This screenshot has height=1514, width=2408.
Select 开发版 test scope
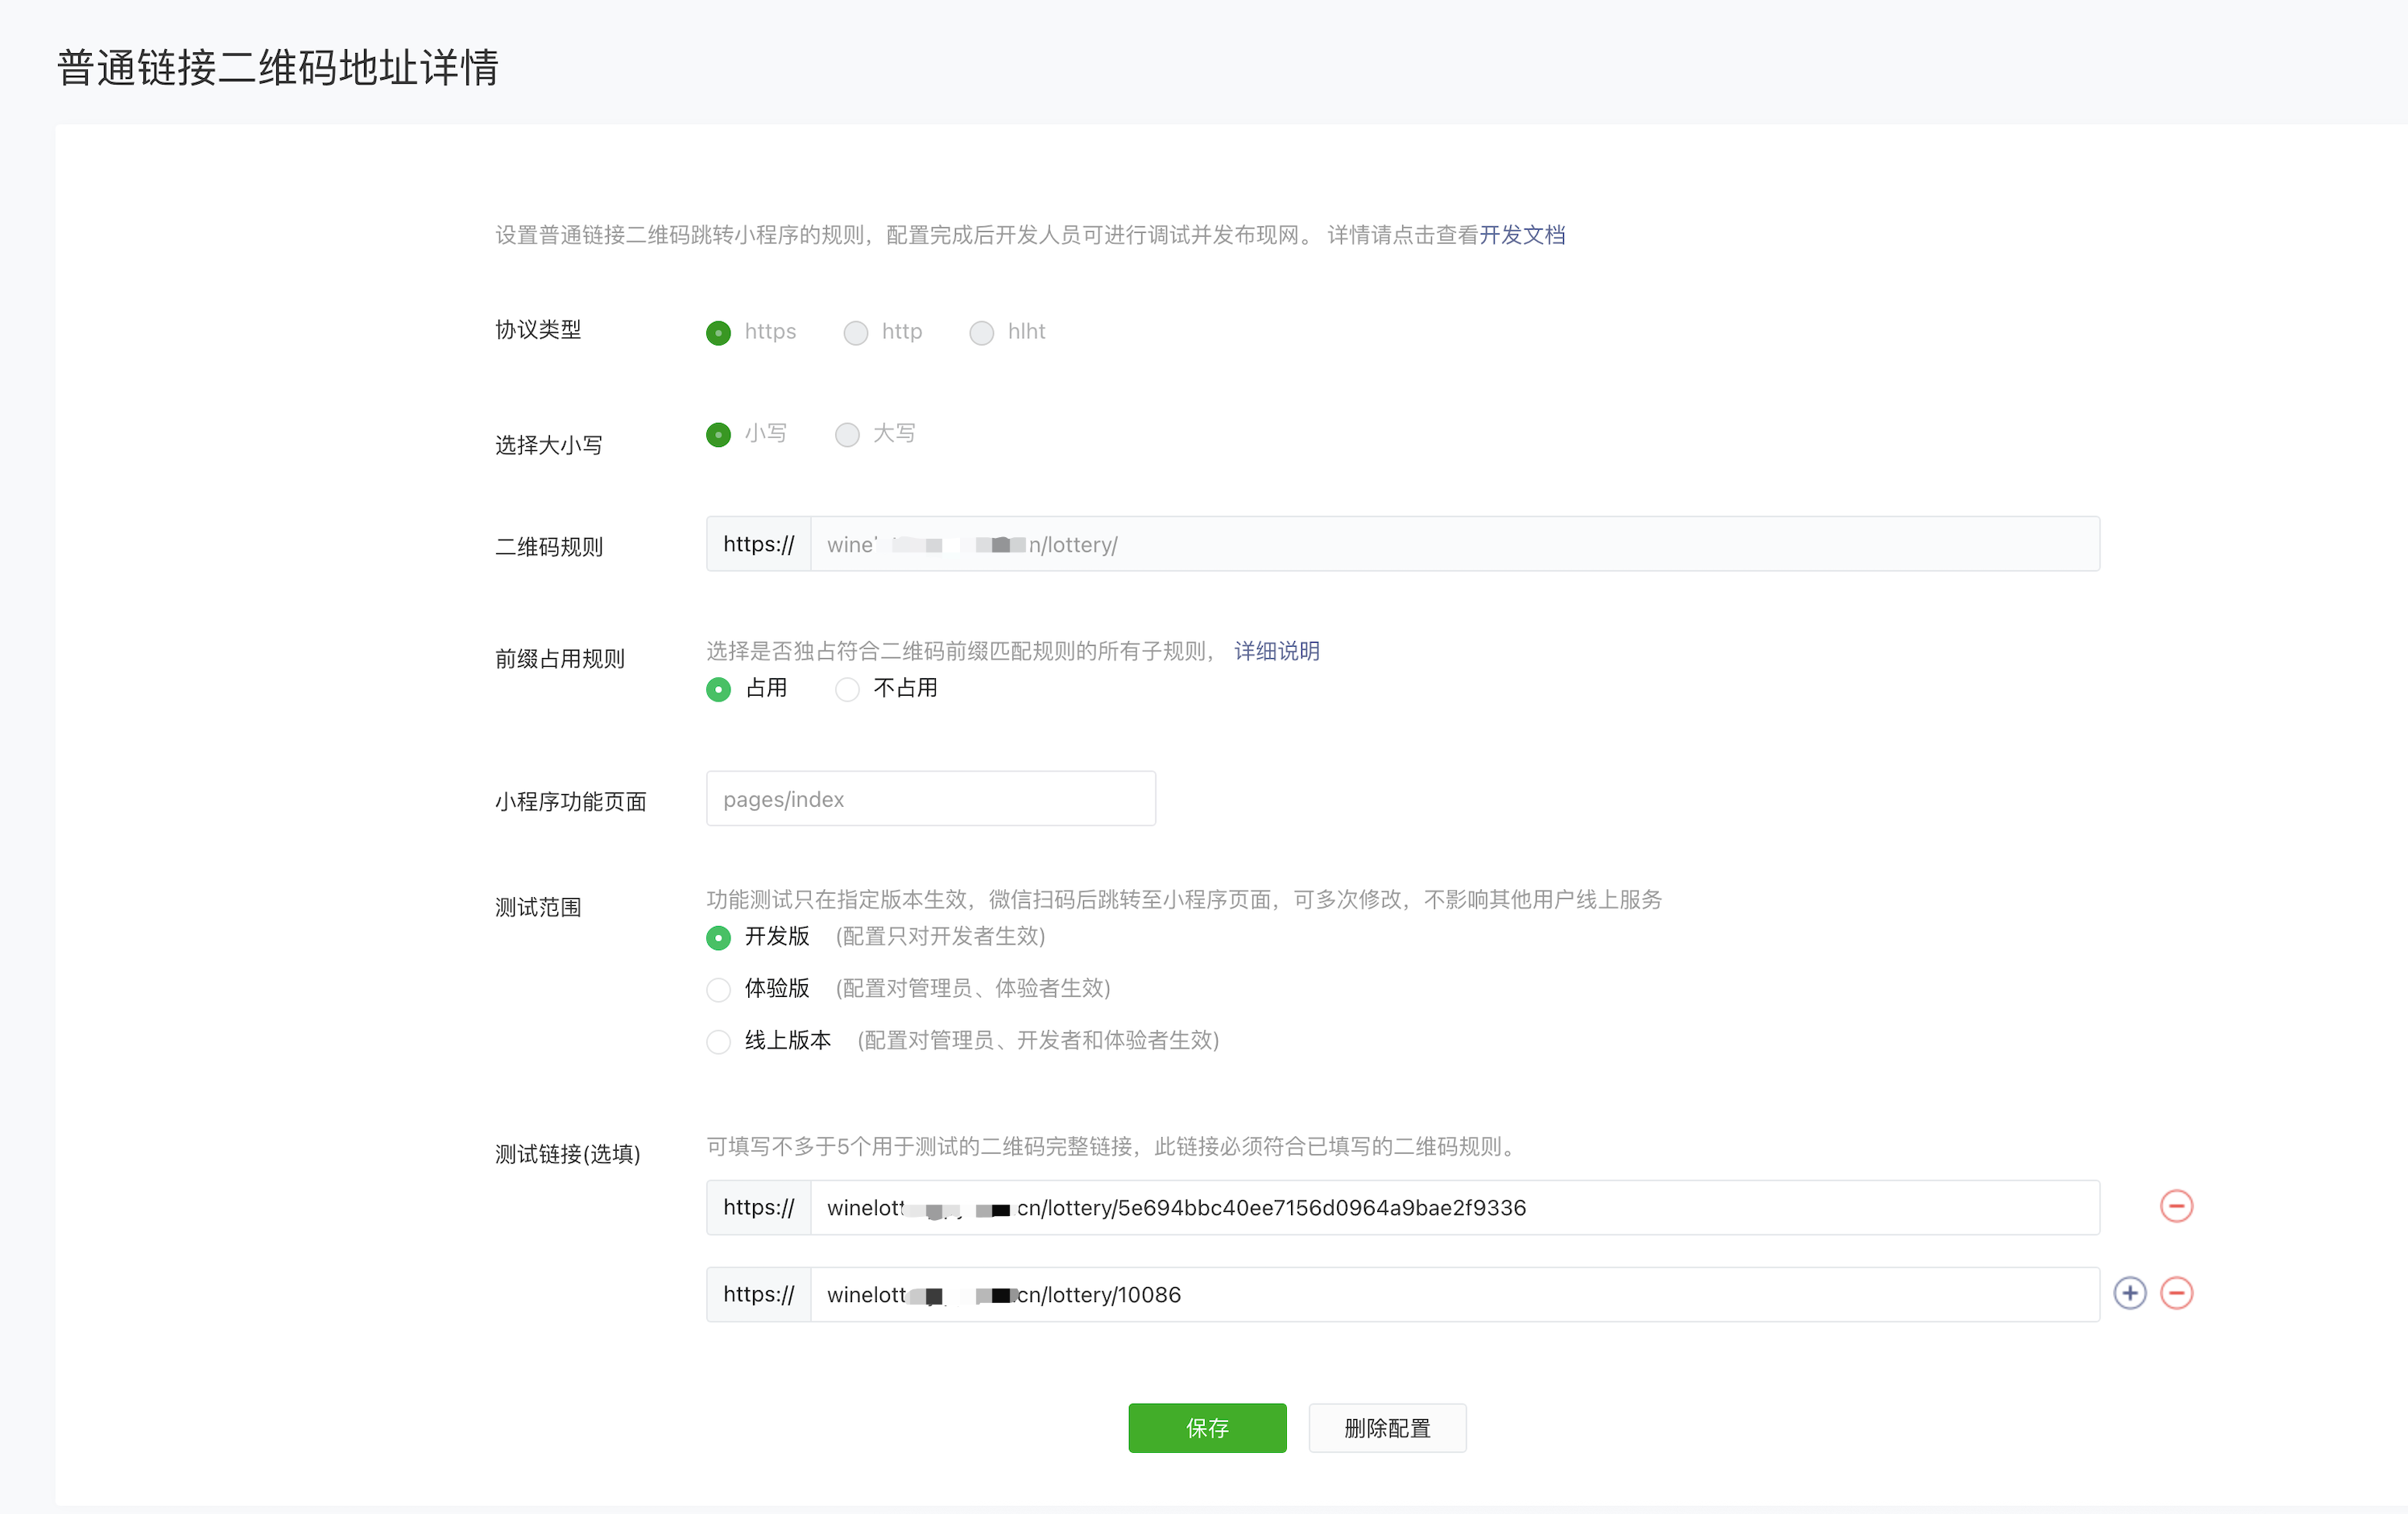pos(718,937)
